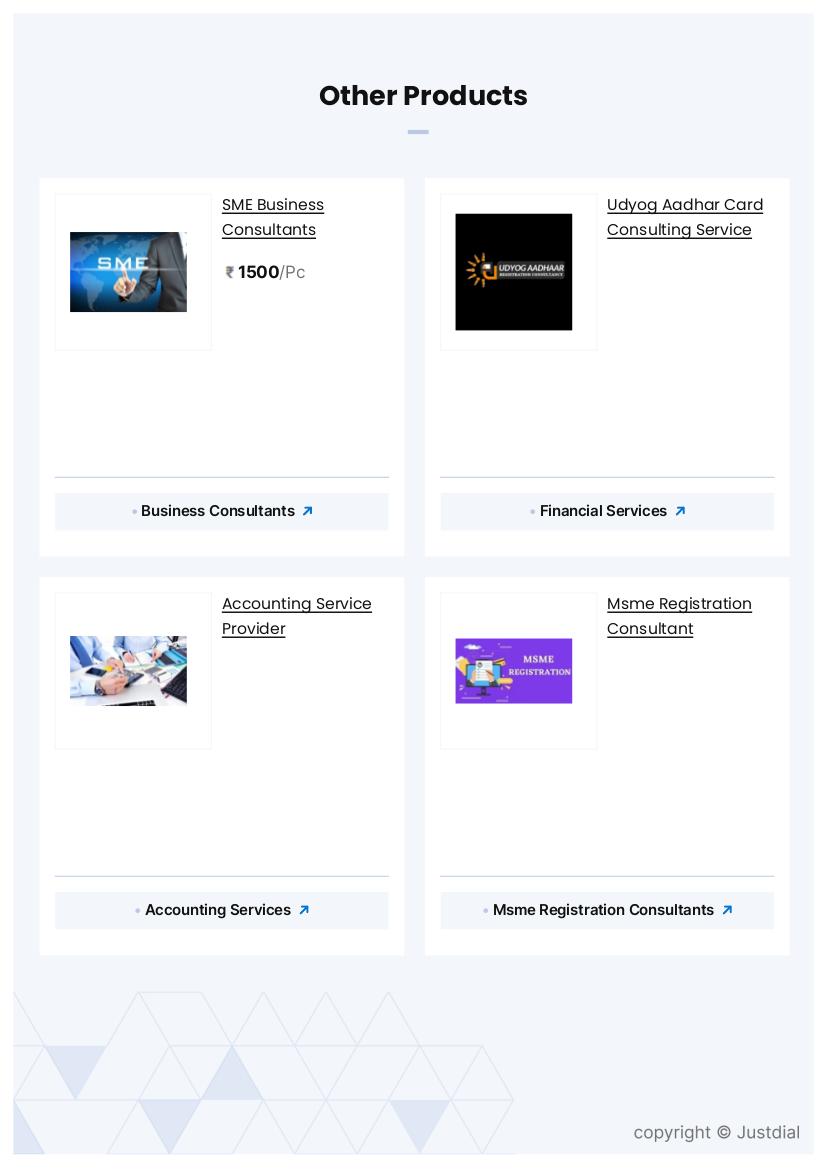Click the Business Consultants category button
827x1170 pixels.
click(222, 511)
